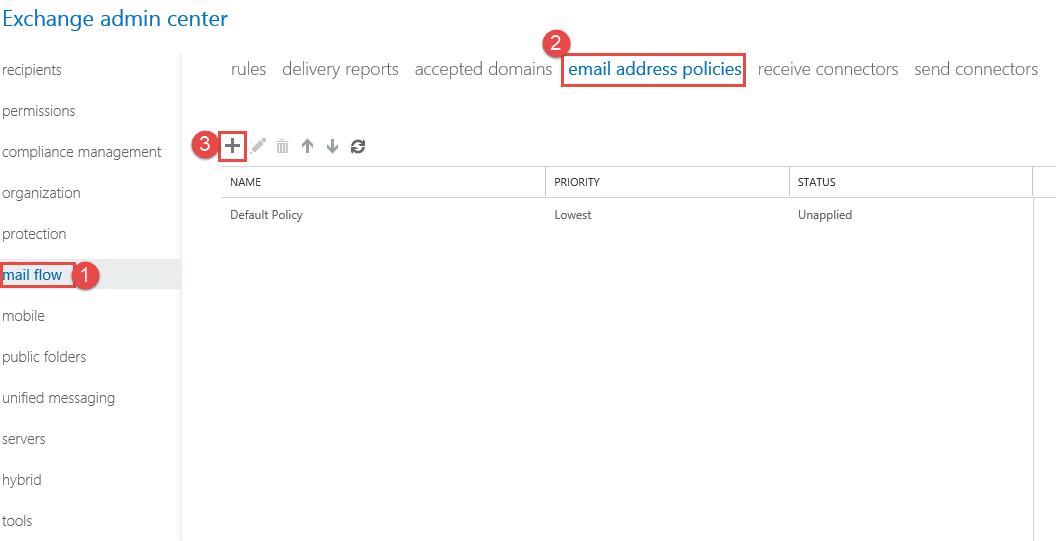Open the servers section

[24, 439]
